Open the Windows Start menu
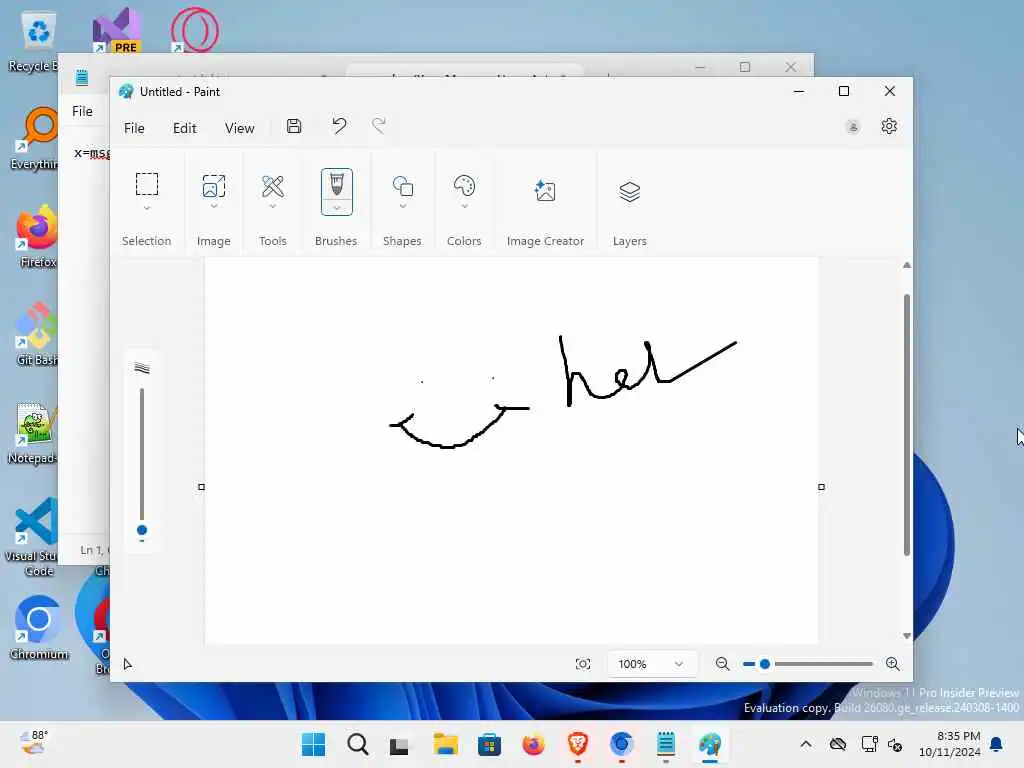This screenshot has width=1024, height=768. point(313,744)
